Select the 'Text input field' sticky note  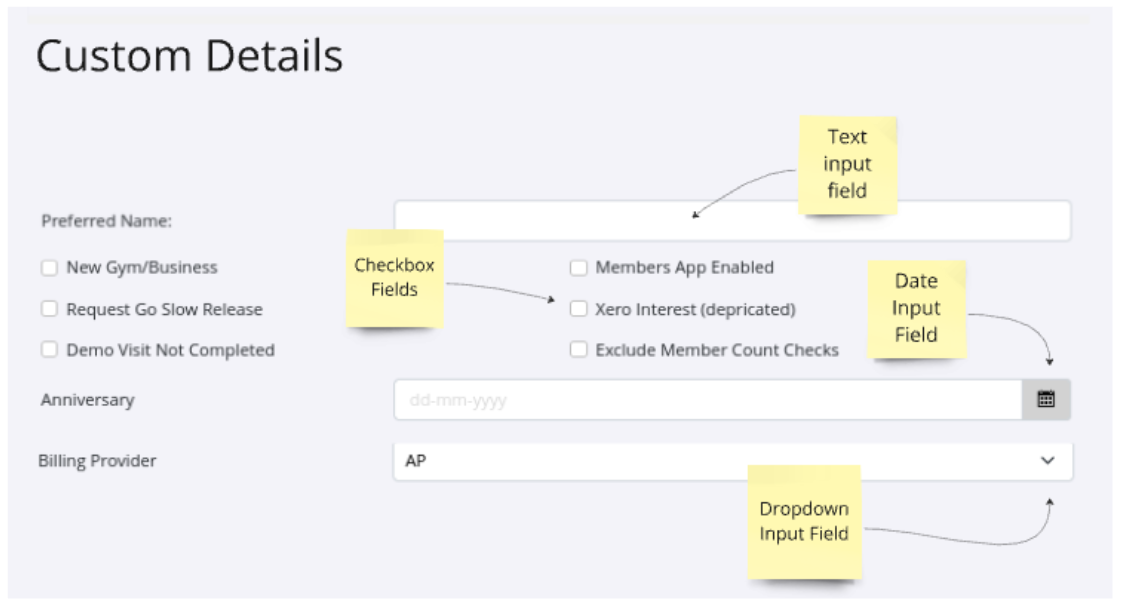click(847, 164)
